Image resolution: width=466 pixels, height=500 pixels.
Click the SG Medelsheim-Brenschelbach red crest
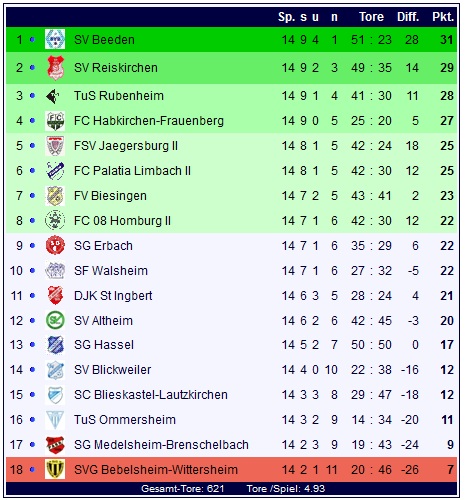(55, 445)
